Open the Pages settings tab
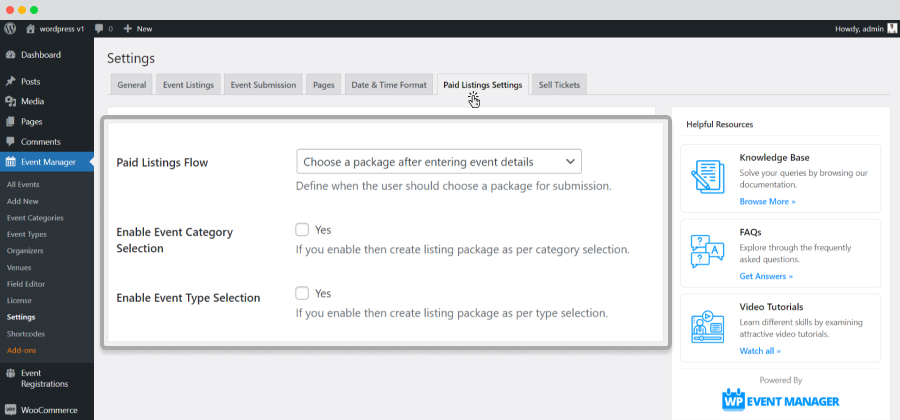 click(x=324, y=85)
